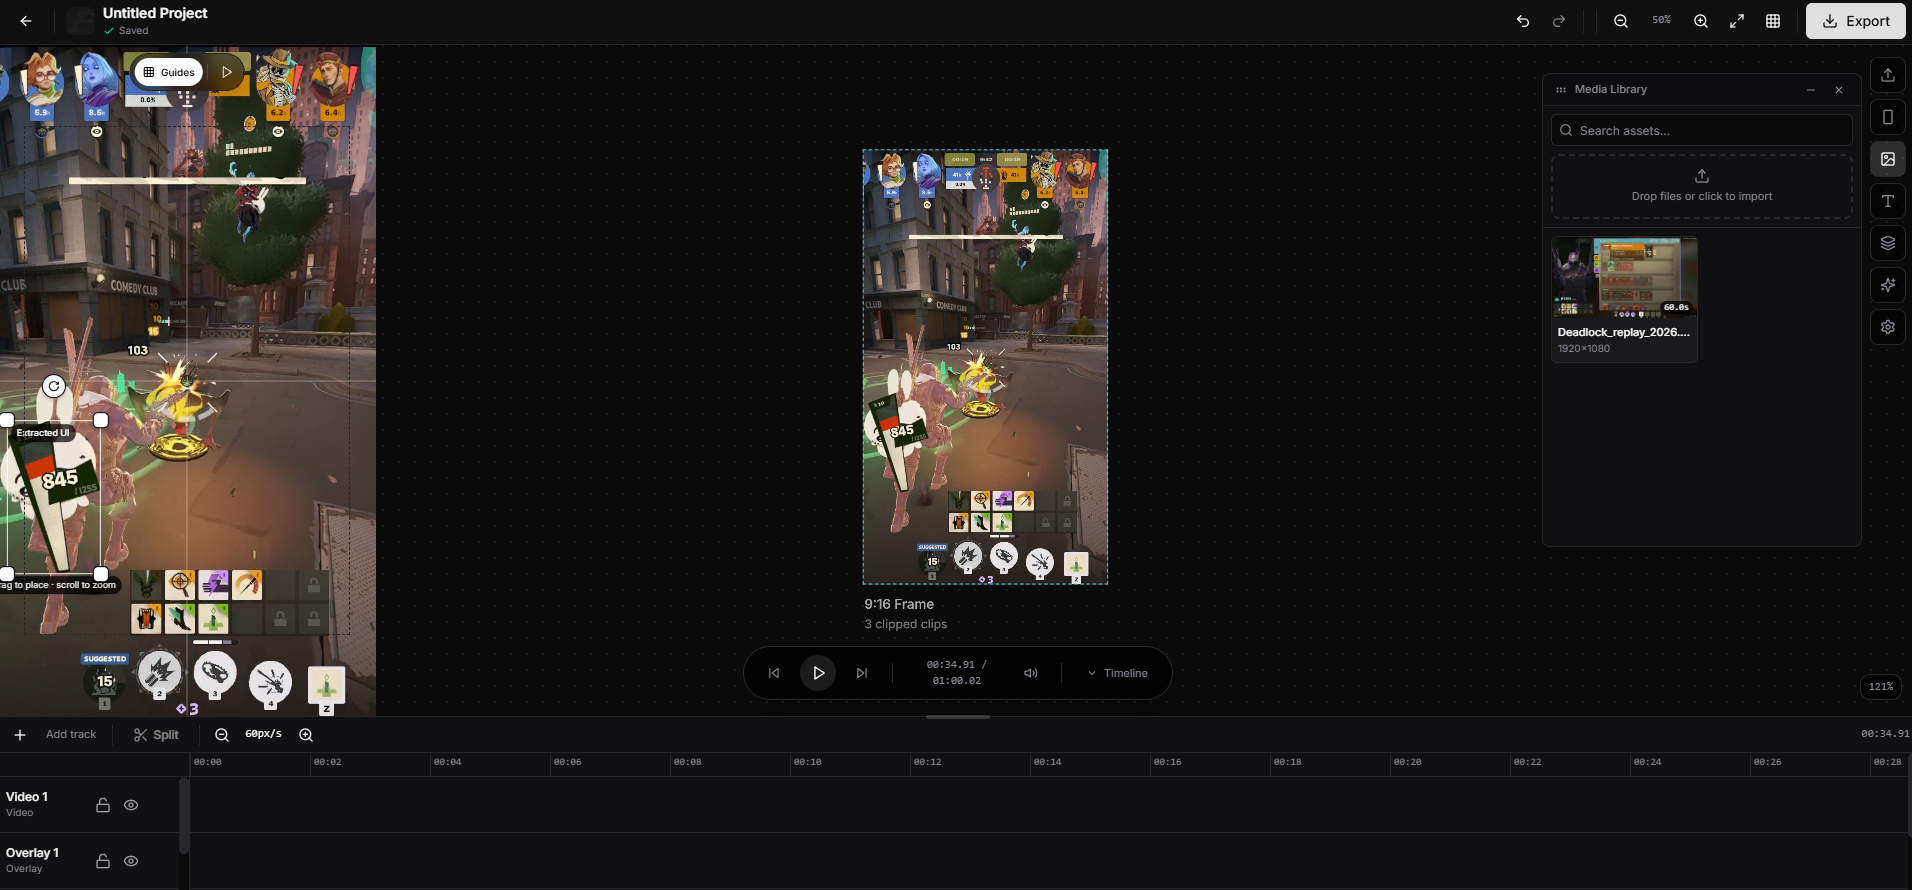Click the 00:20 mark on timeline ruler

pyautogui.click(x=1408, y=762)
